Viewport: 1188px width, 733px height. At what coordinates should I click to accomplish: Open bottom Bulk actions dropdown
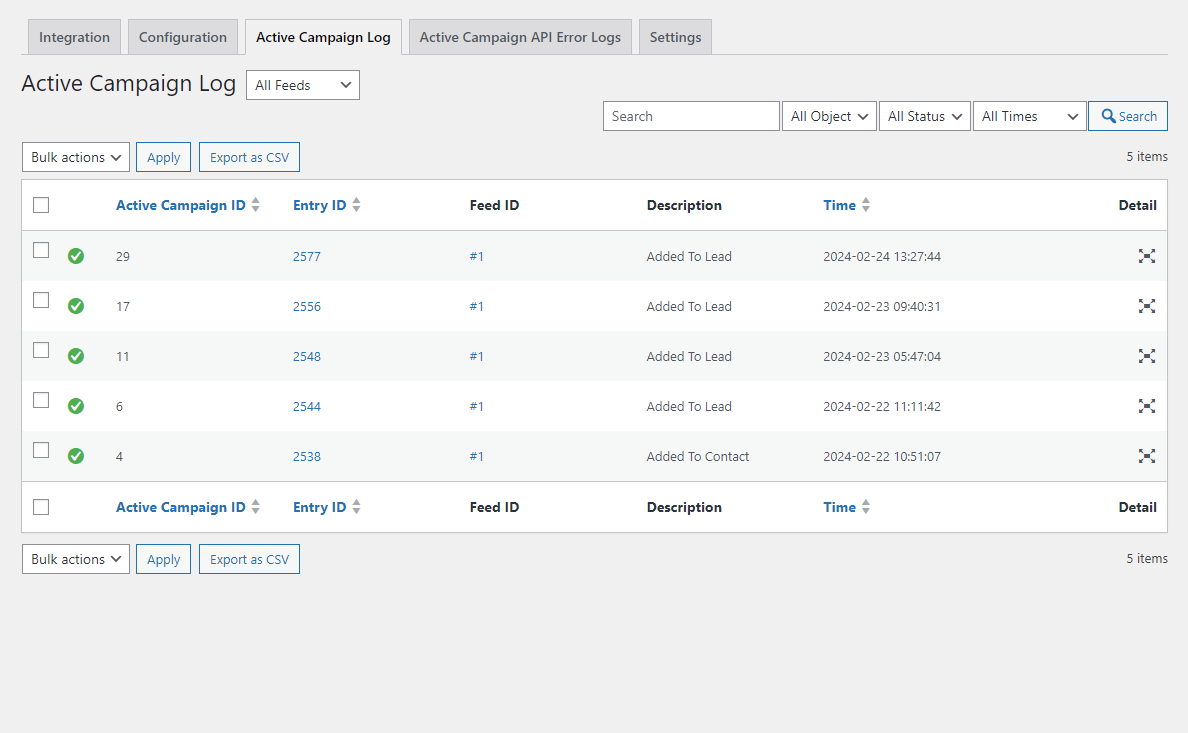coord(76,559)
